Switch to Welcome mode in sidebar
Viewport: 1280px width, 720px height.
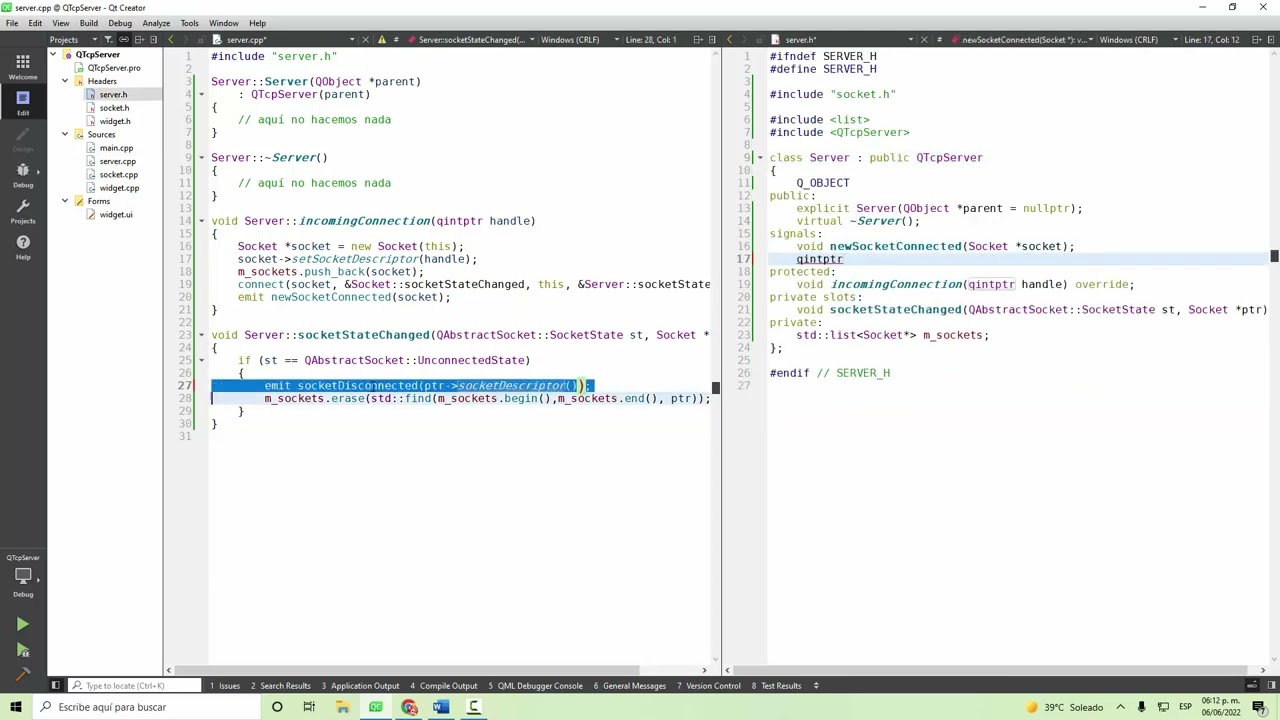click(22, 66)
